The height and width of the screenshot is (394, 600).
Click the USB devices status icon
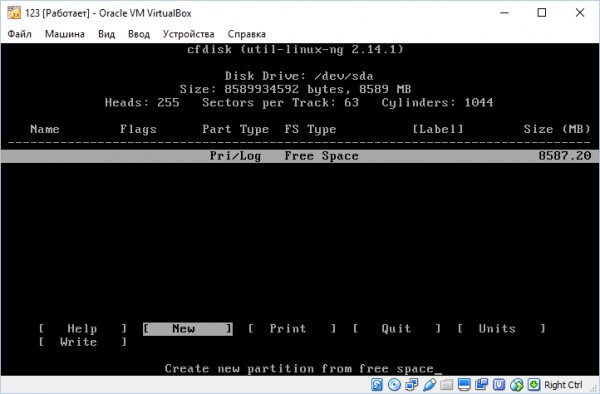coord(429,384)
